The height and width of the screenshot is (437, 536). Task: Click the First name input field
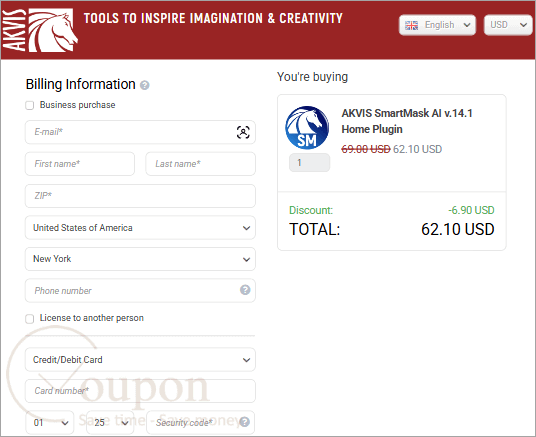click(x=80, y=164)
